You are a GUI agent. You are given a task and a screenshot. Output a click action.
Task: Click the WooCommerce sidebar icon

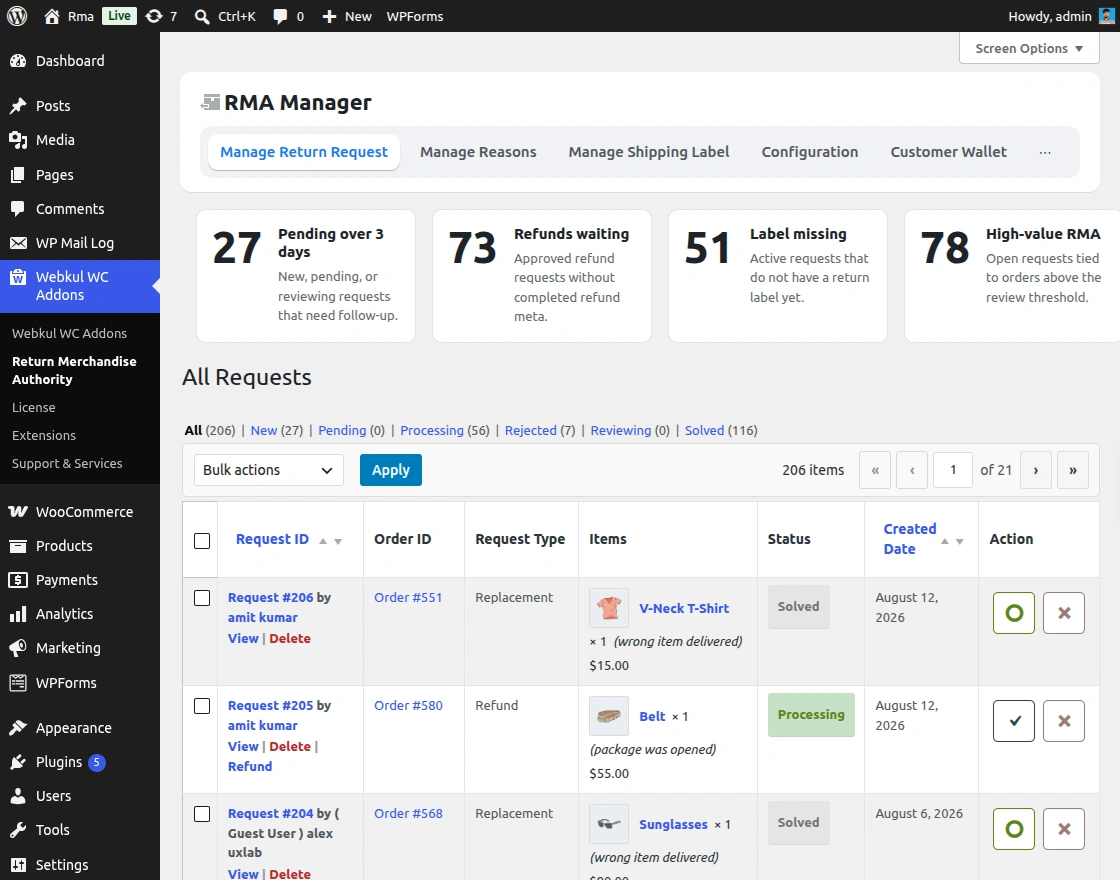18,511
